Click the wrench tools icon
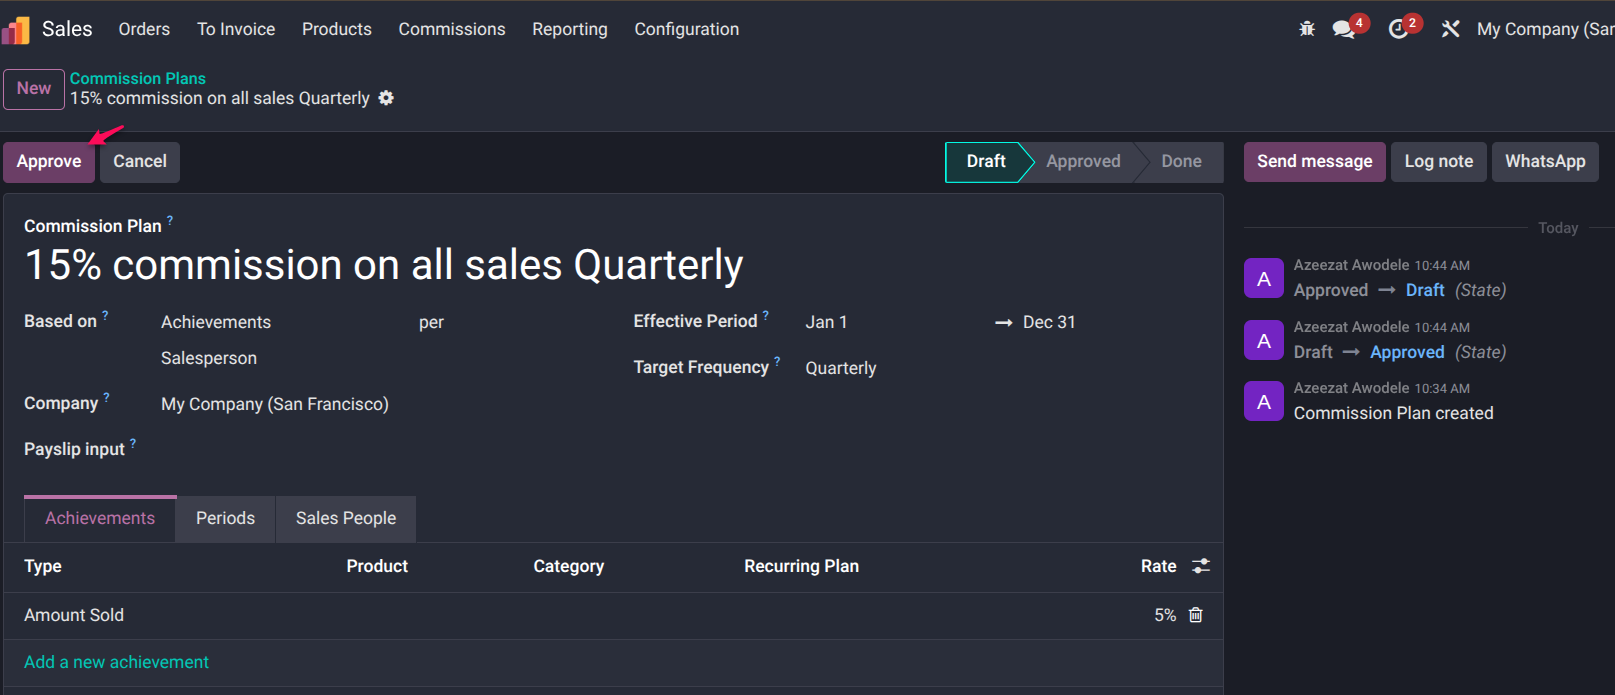 click(x=1450, y=29)
